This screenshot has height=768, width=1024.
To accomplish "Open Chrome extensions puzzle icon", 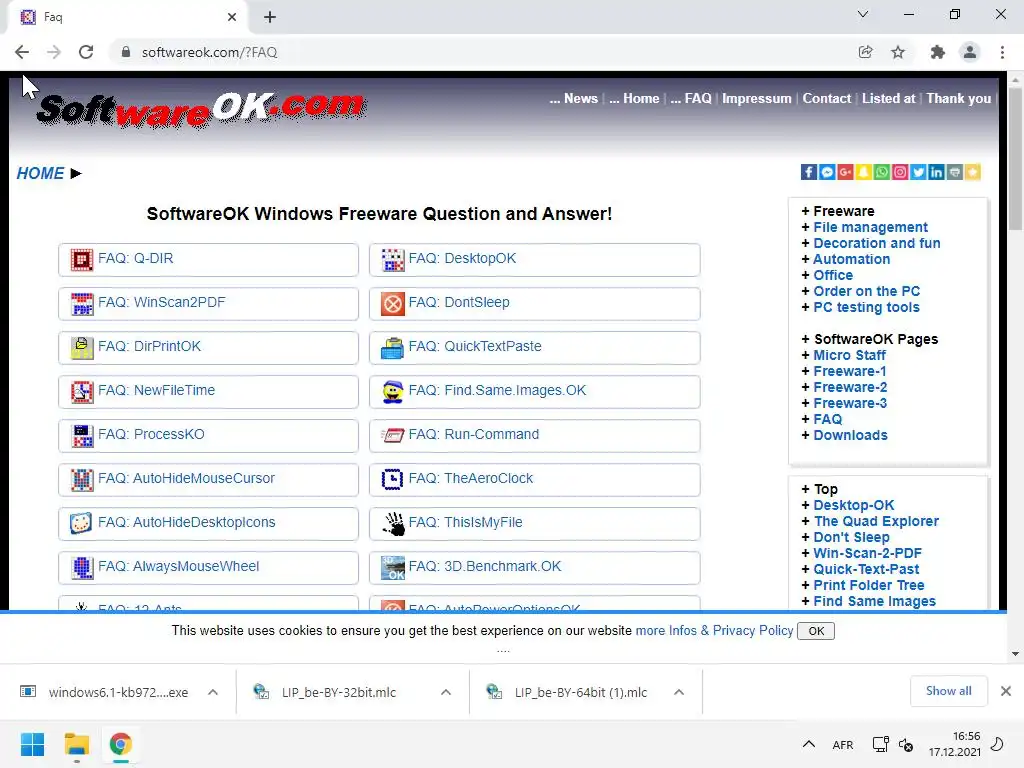I will (x=937, y=52).
